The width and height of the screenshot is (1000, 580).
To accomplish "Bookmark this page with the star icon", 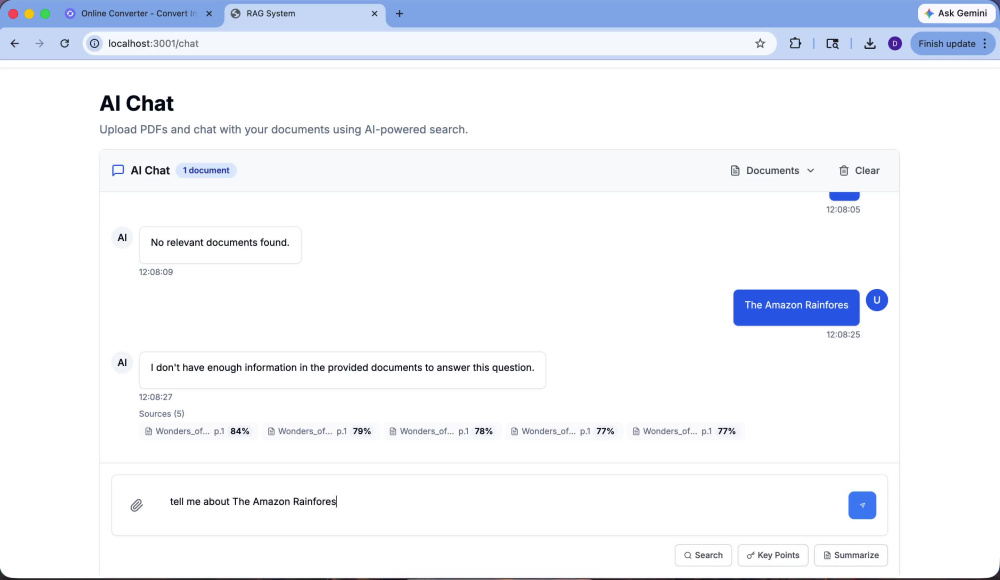I will tap(760, 43).
